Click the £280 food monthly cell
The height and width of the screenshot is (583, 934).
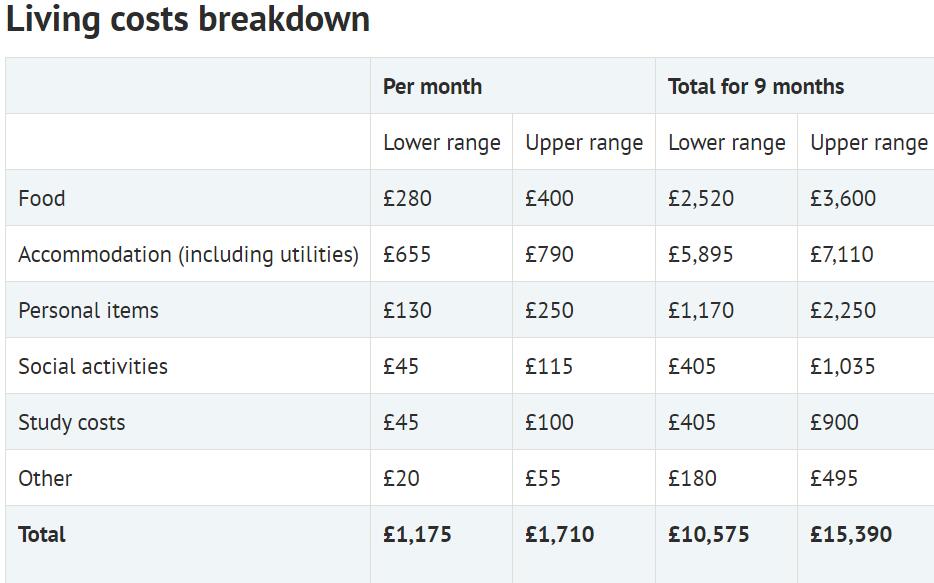click(407, 198)
